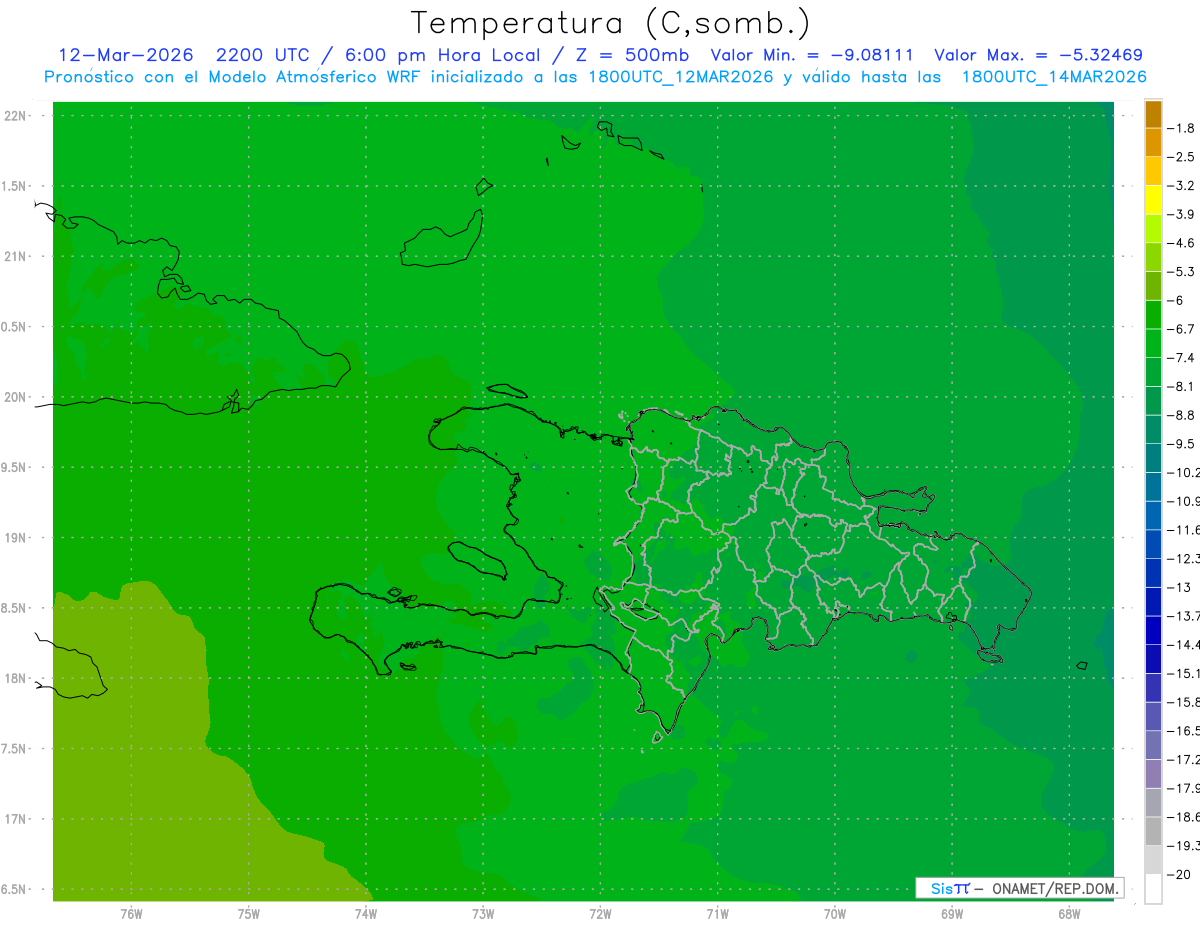The height and width of the screenshot is (927, 1200).
Task: Click the "-5.3" color scale label
Action: (1181, 271)
